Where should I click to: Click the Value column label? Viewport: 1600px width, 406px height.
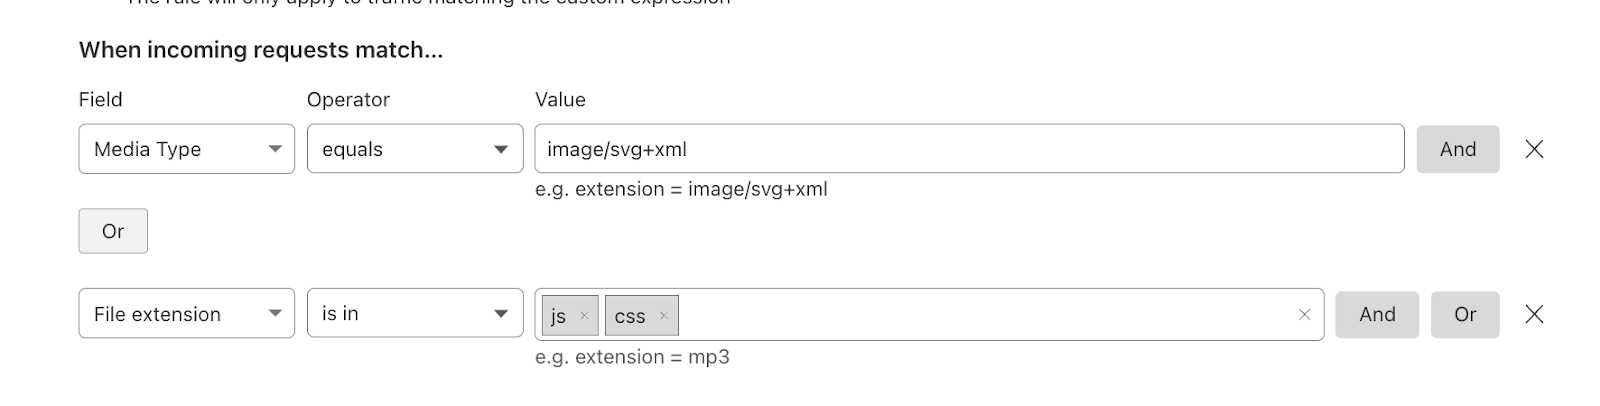[x=560, y=100]
